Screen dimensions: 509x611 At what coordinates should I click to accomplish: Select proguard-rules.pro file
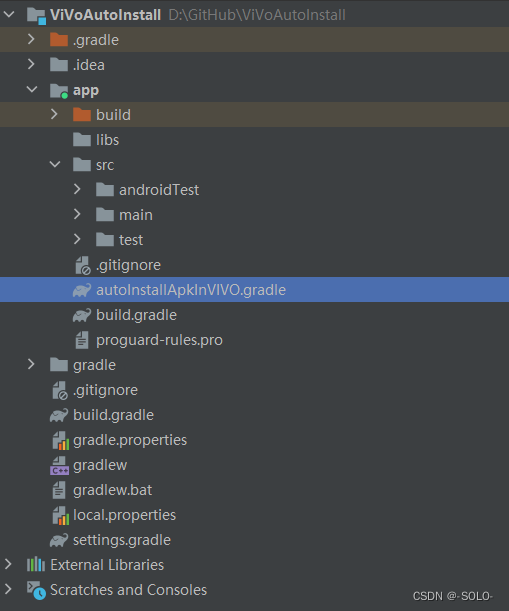click(x=159, y=340)
